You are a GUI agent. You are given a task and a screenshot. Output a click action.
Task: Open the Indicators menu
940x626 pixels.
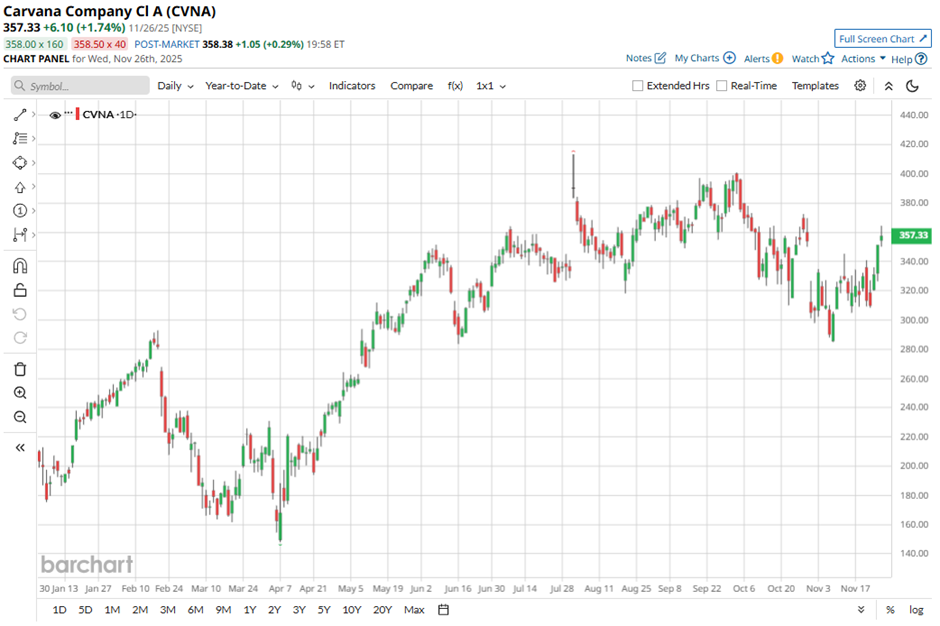(352, 86)
